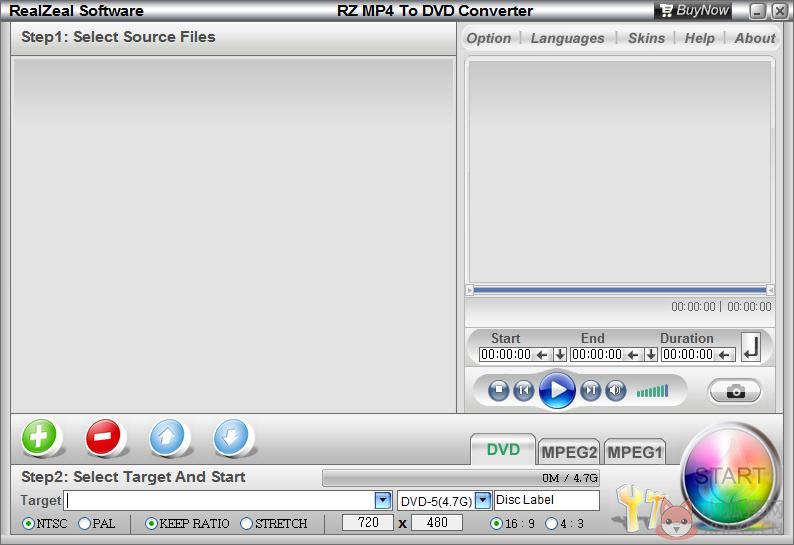The width and height of the screenshot is (794, 545).
Task: Click the BuyNow shopping cart button
Action: (x=694, y=10)
